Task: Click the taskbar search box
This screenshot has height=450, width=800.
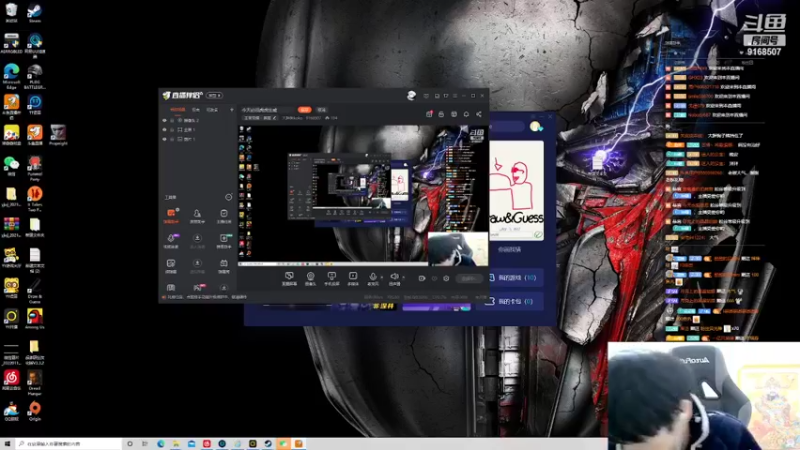Action: 69,444
